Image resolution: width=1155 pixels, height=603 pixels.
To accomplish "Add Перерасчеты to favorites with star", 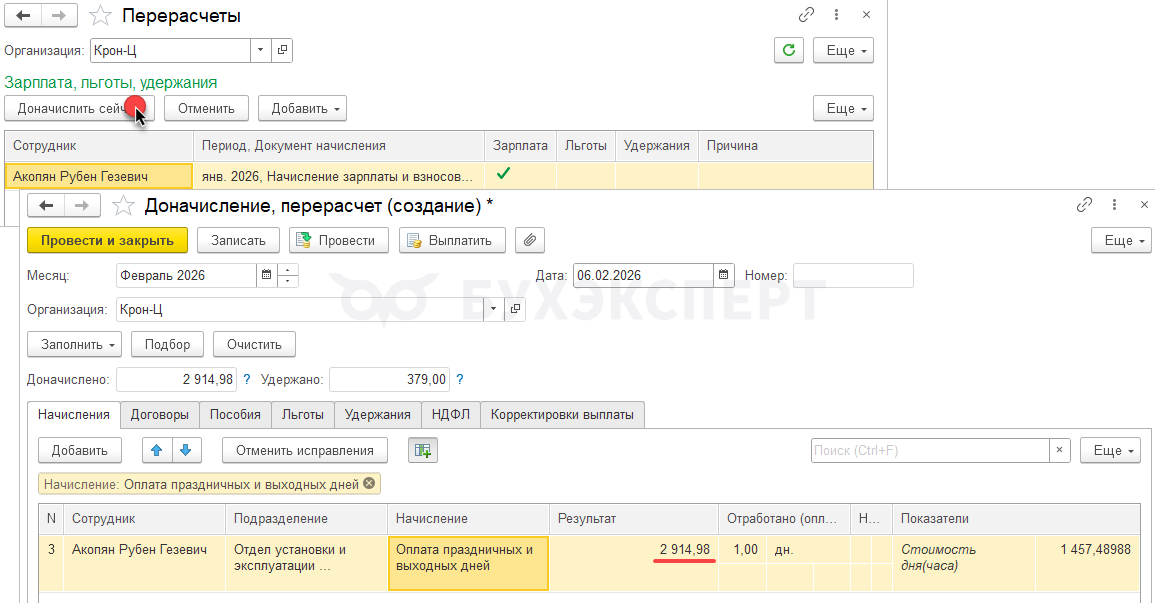I will point(100,15).
